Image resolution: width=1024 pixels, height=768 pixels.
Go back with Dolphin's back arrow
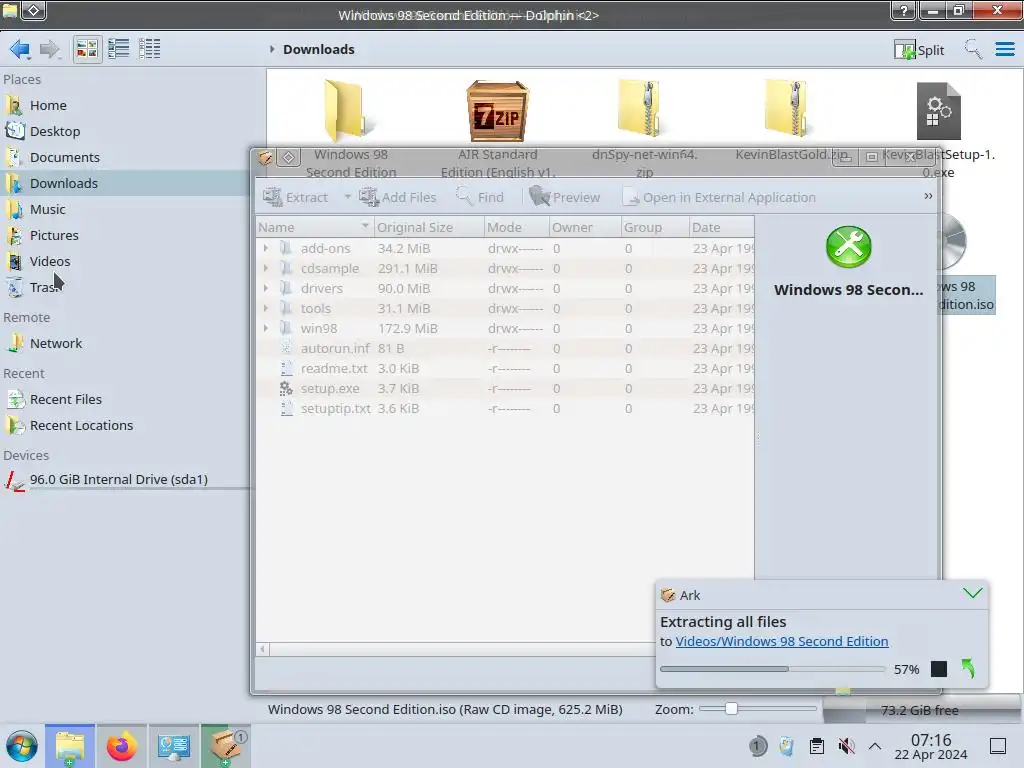(x=20, y=49)
